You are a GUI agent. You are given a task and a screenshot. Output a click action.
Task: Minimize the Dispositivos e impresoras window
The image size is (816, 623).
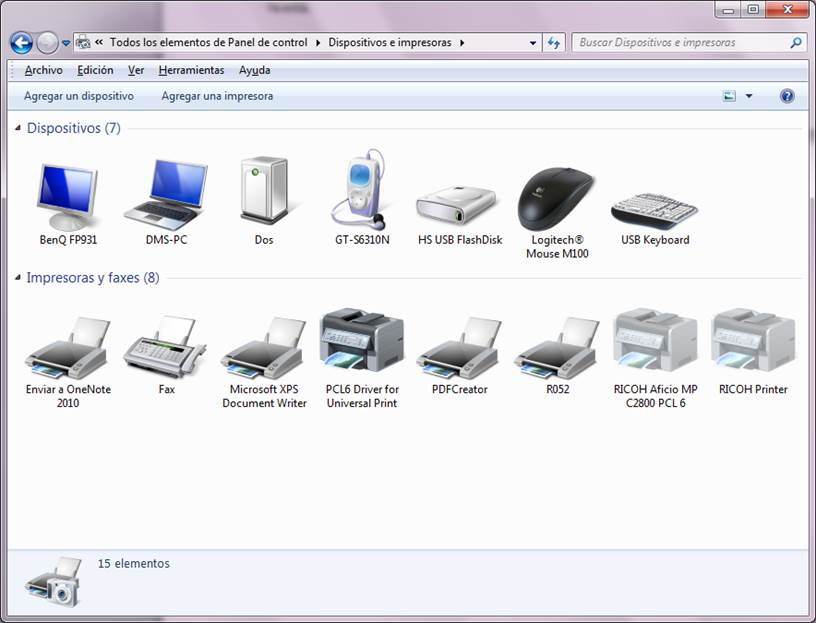click(729, 9)
